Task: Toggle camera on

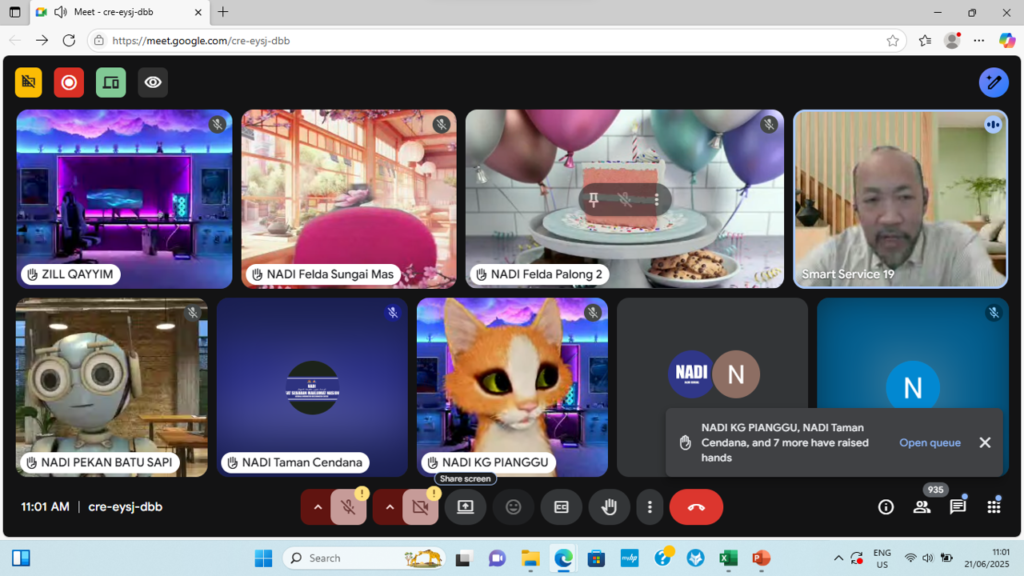Action: click(x=420, y=507)
